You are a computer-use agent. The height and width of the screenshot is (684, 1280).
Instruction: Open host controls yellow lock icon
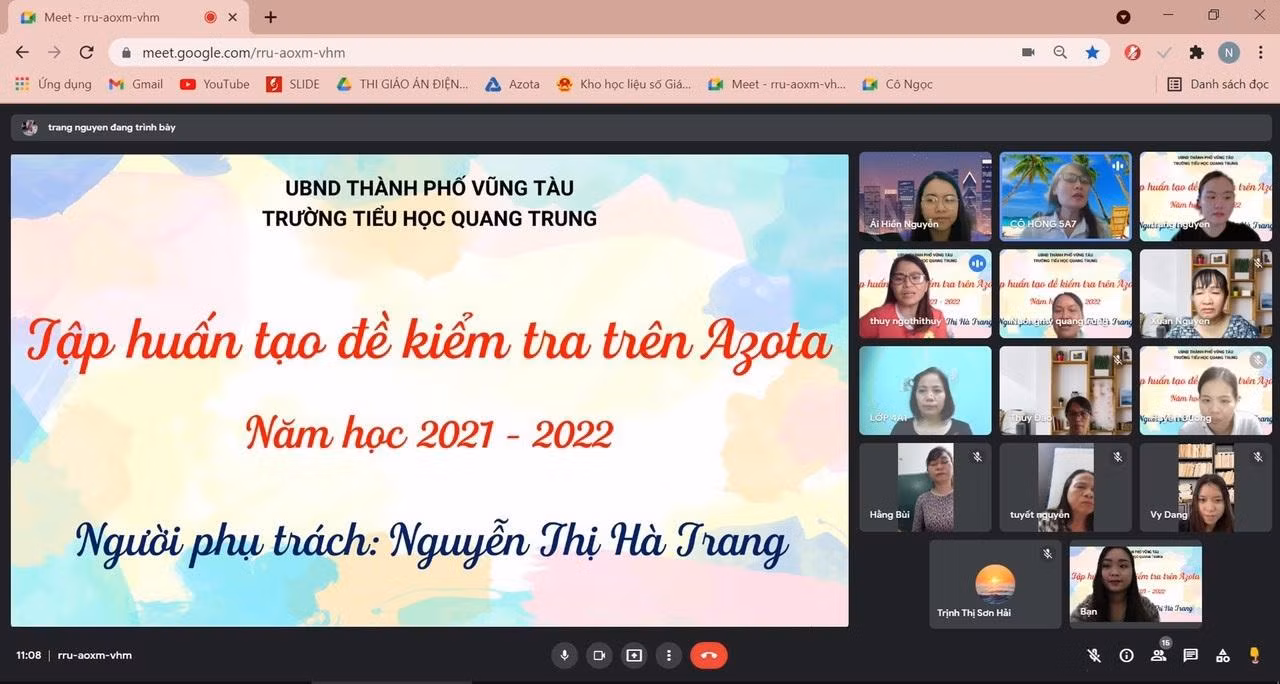point(1254,656)
